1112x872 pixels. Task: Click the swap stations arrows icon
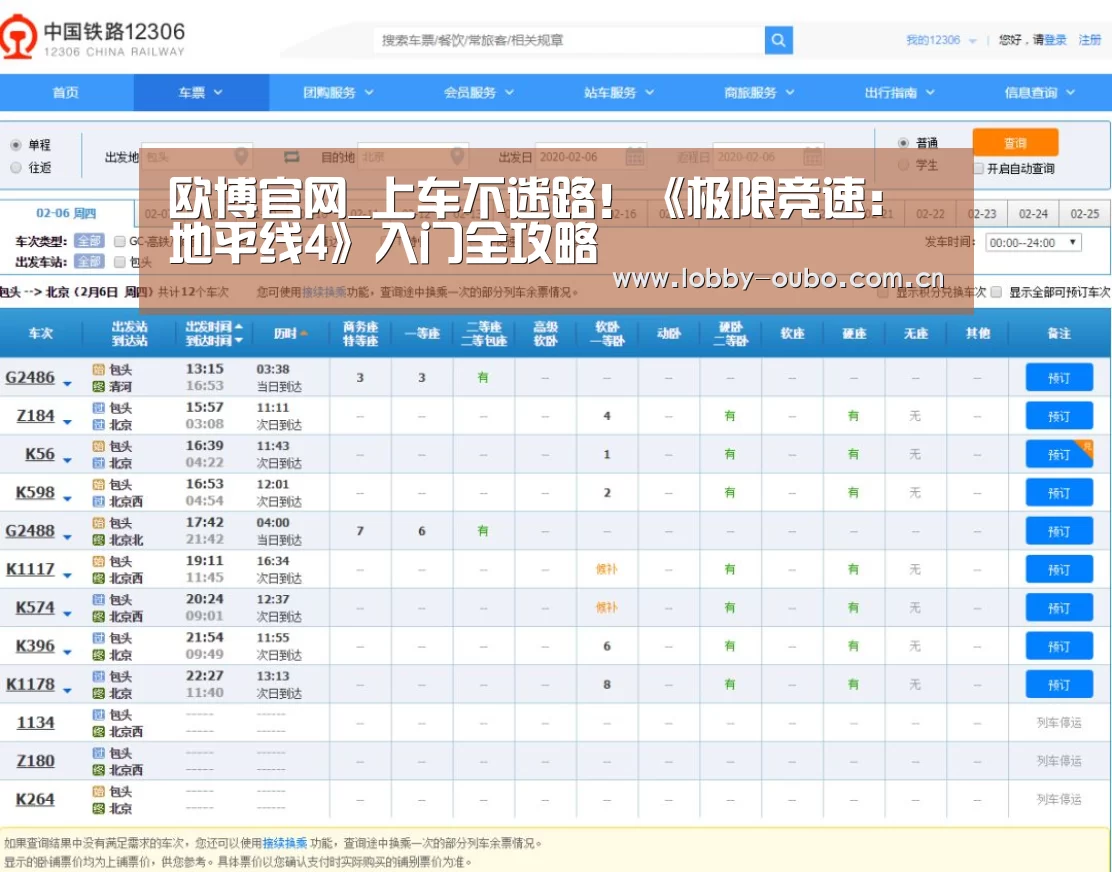tap(291, 157)
